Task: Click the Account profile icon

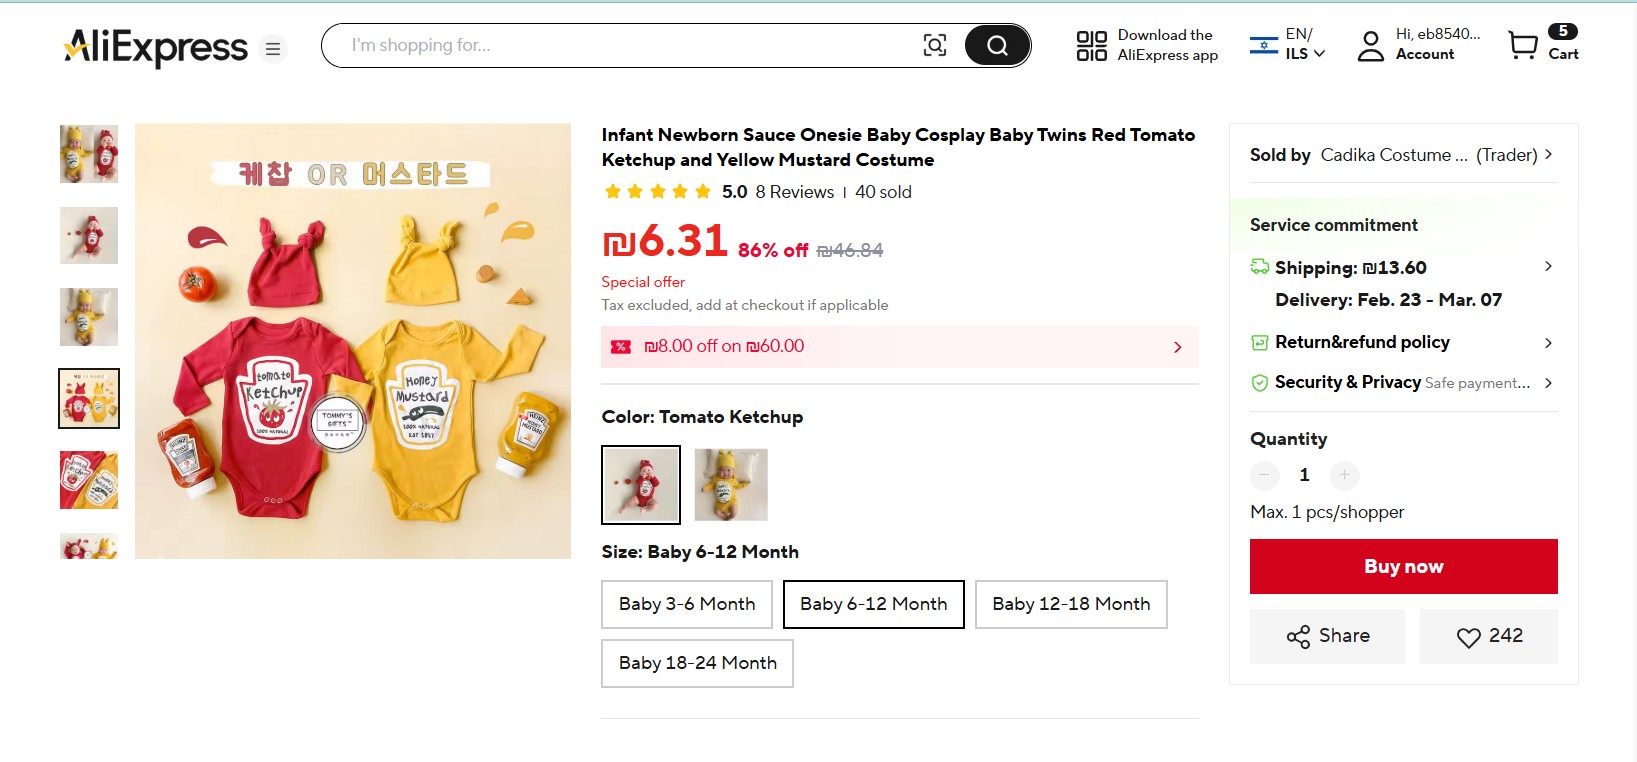Action: point(1370,46)
